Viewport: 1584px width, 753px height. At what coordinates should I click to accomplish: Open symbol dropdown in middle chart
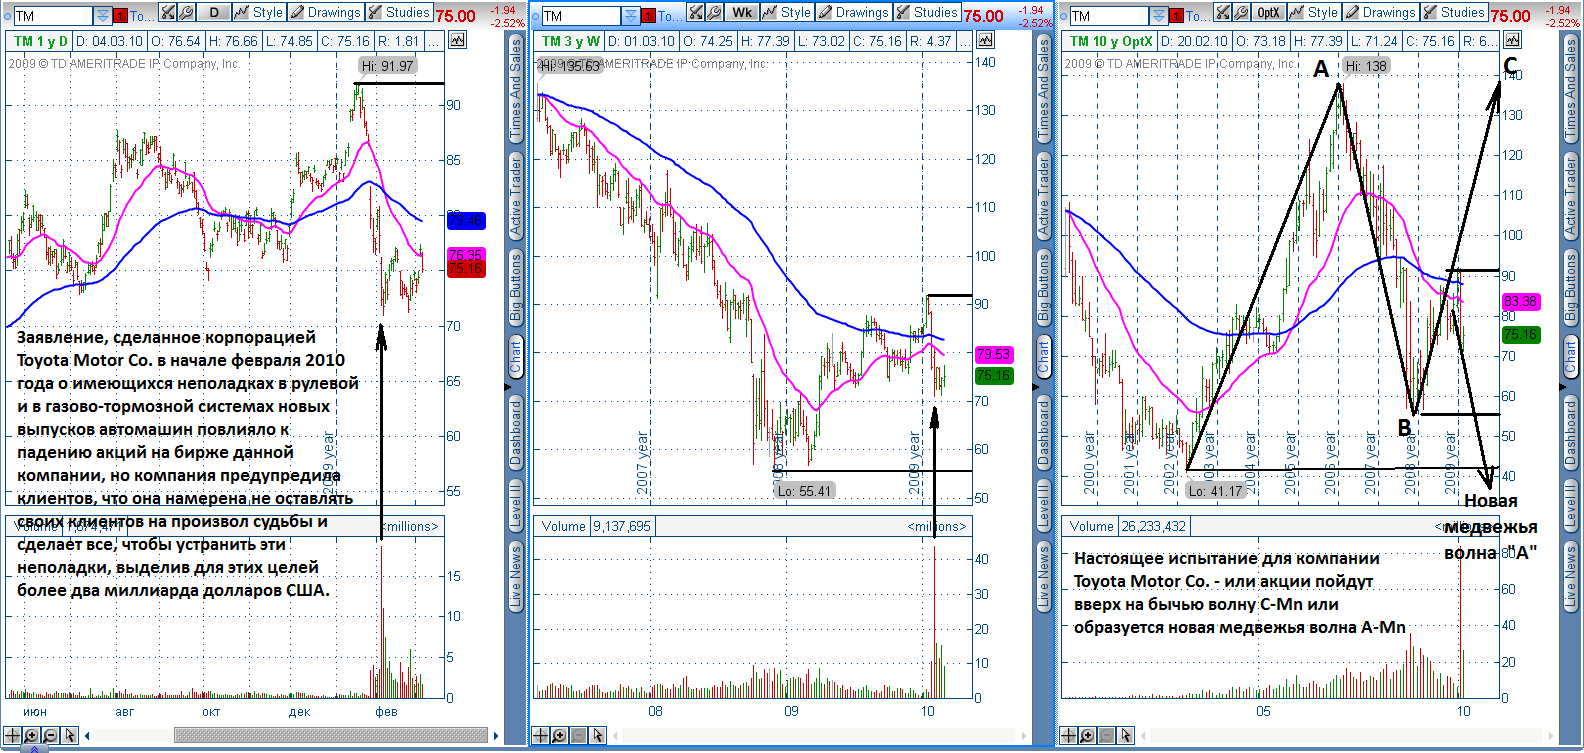pos(631,16)
